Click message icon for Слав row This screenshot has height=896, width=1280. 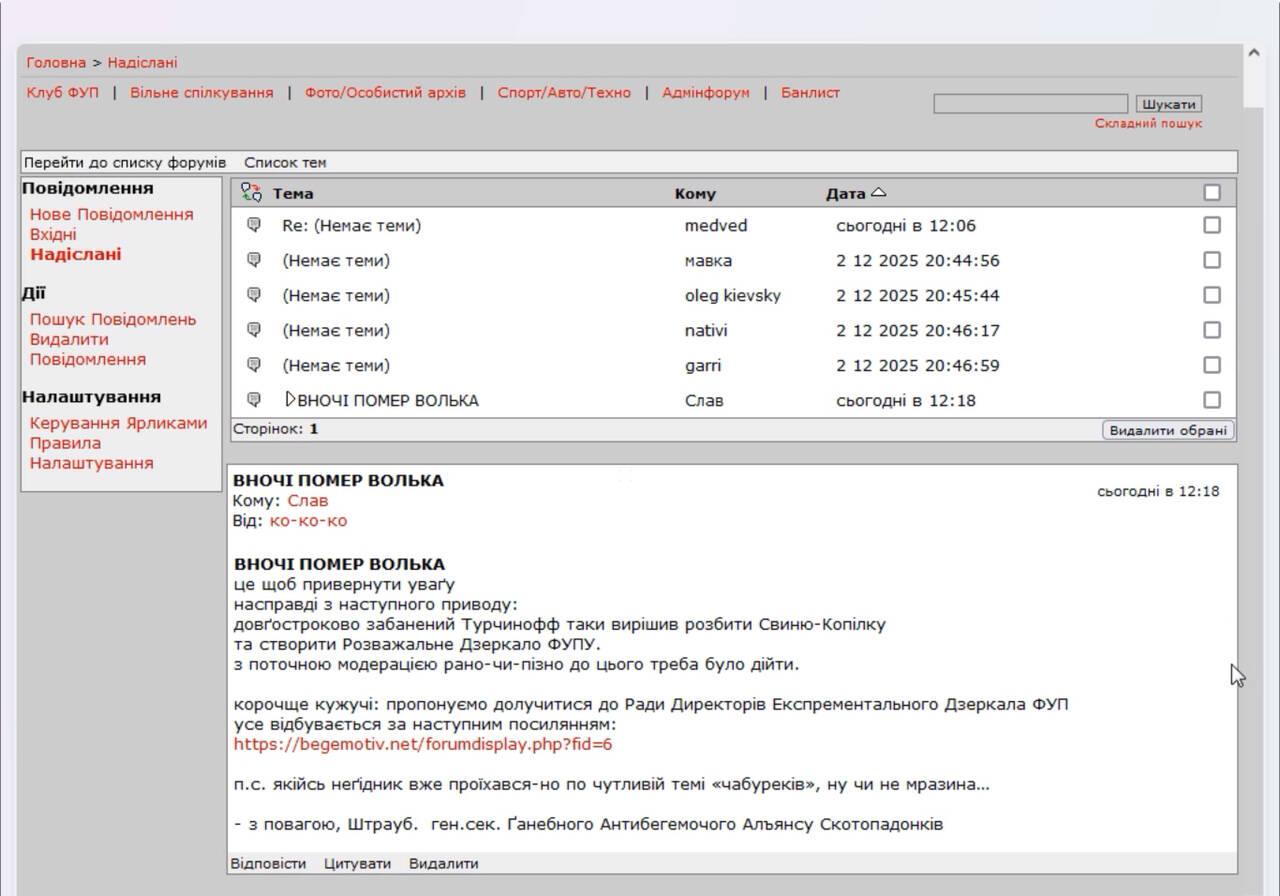[x=254, y=400]
